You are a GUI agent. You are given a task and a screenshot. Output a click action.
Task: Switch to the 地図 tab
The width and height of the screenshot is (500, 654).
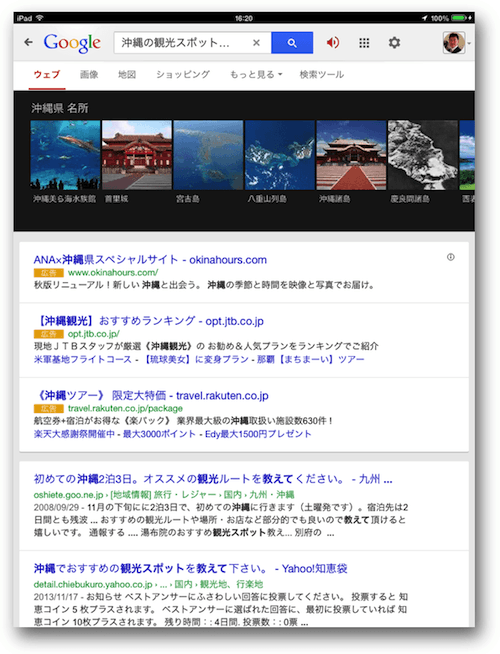click(127, 75)
